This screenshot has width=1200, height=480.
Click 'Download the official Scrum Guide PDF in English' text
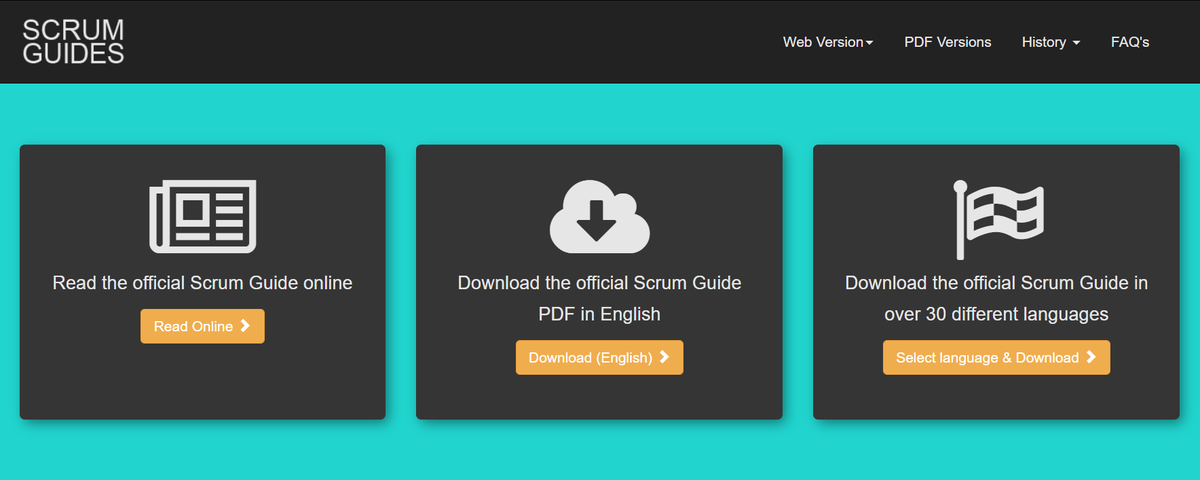click(x=600, y=298)
